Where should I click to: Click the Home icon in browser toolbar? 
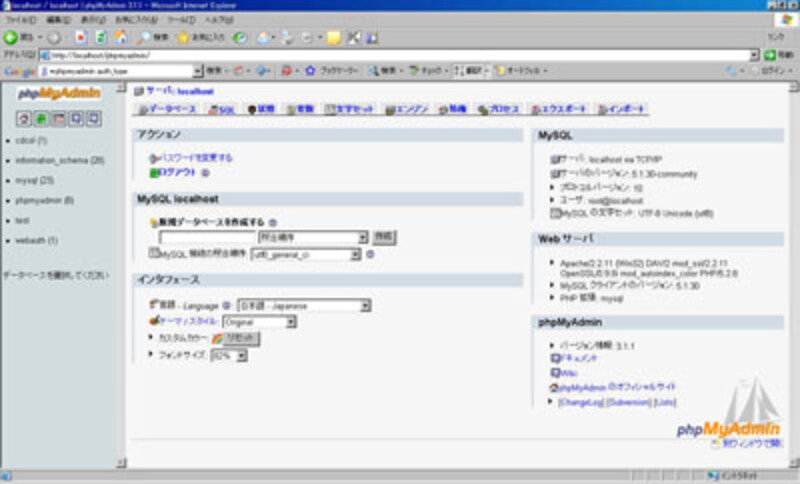click(120, 37)
